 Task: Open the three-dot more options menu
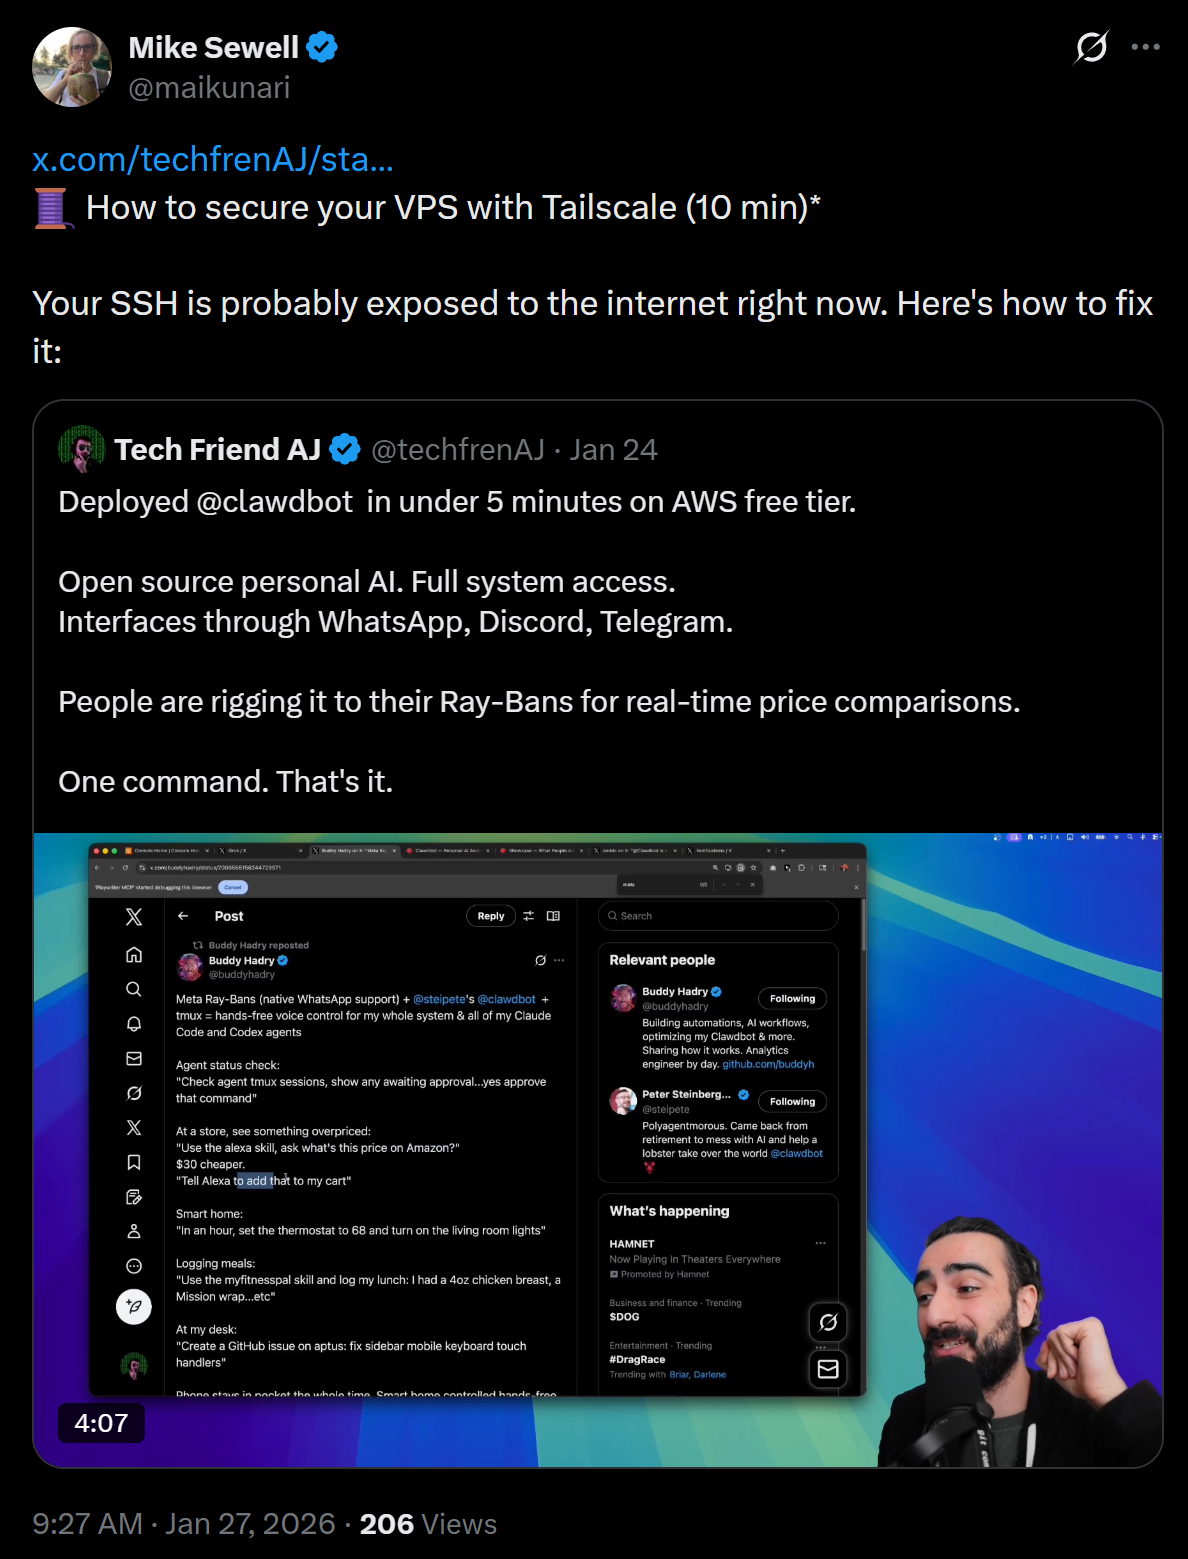(x=1145, y=47)
